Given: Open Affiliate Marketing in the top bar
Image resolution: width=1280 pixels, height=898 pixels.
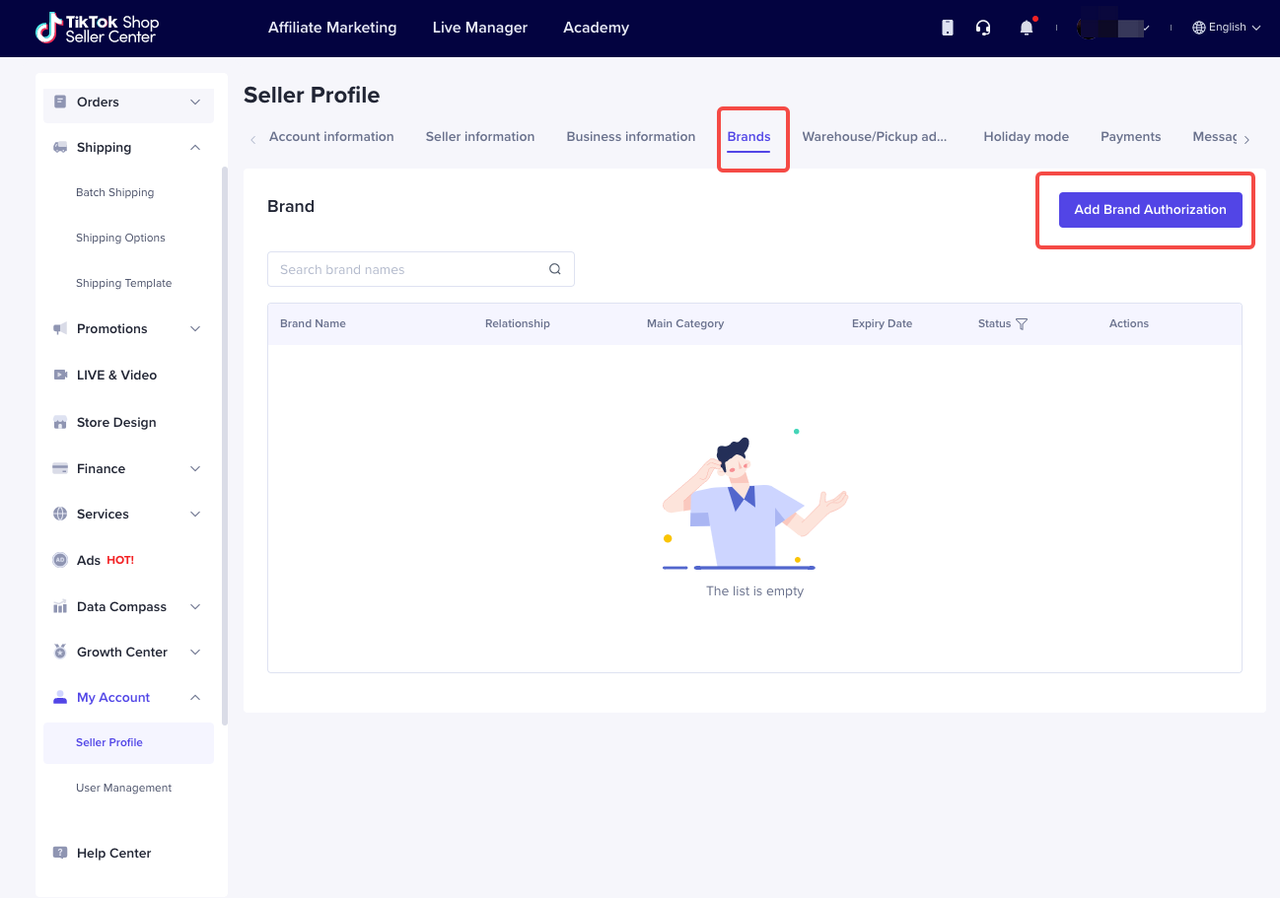Looking at the screenshot, I should 332,28.
